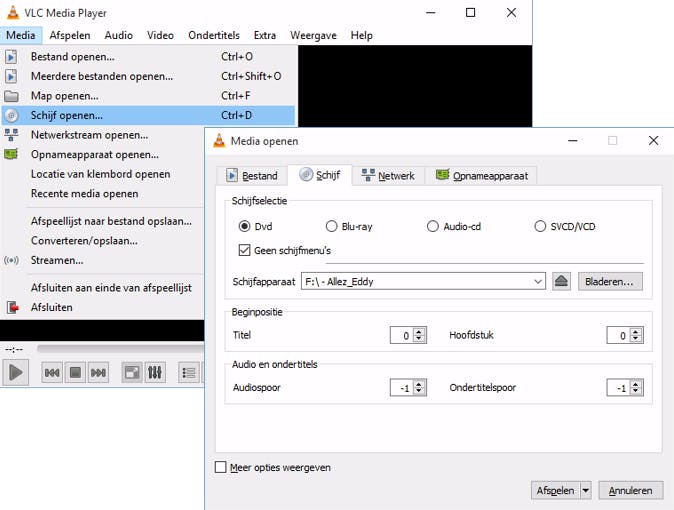Image resolution: width=674 pixels, height=510 pixels.
Task: Click the Hoofdstuk spinner arrows
Action: tap(636, 335)
